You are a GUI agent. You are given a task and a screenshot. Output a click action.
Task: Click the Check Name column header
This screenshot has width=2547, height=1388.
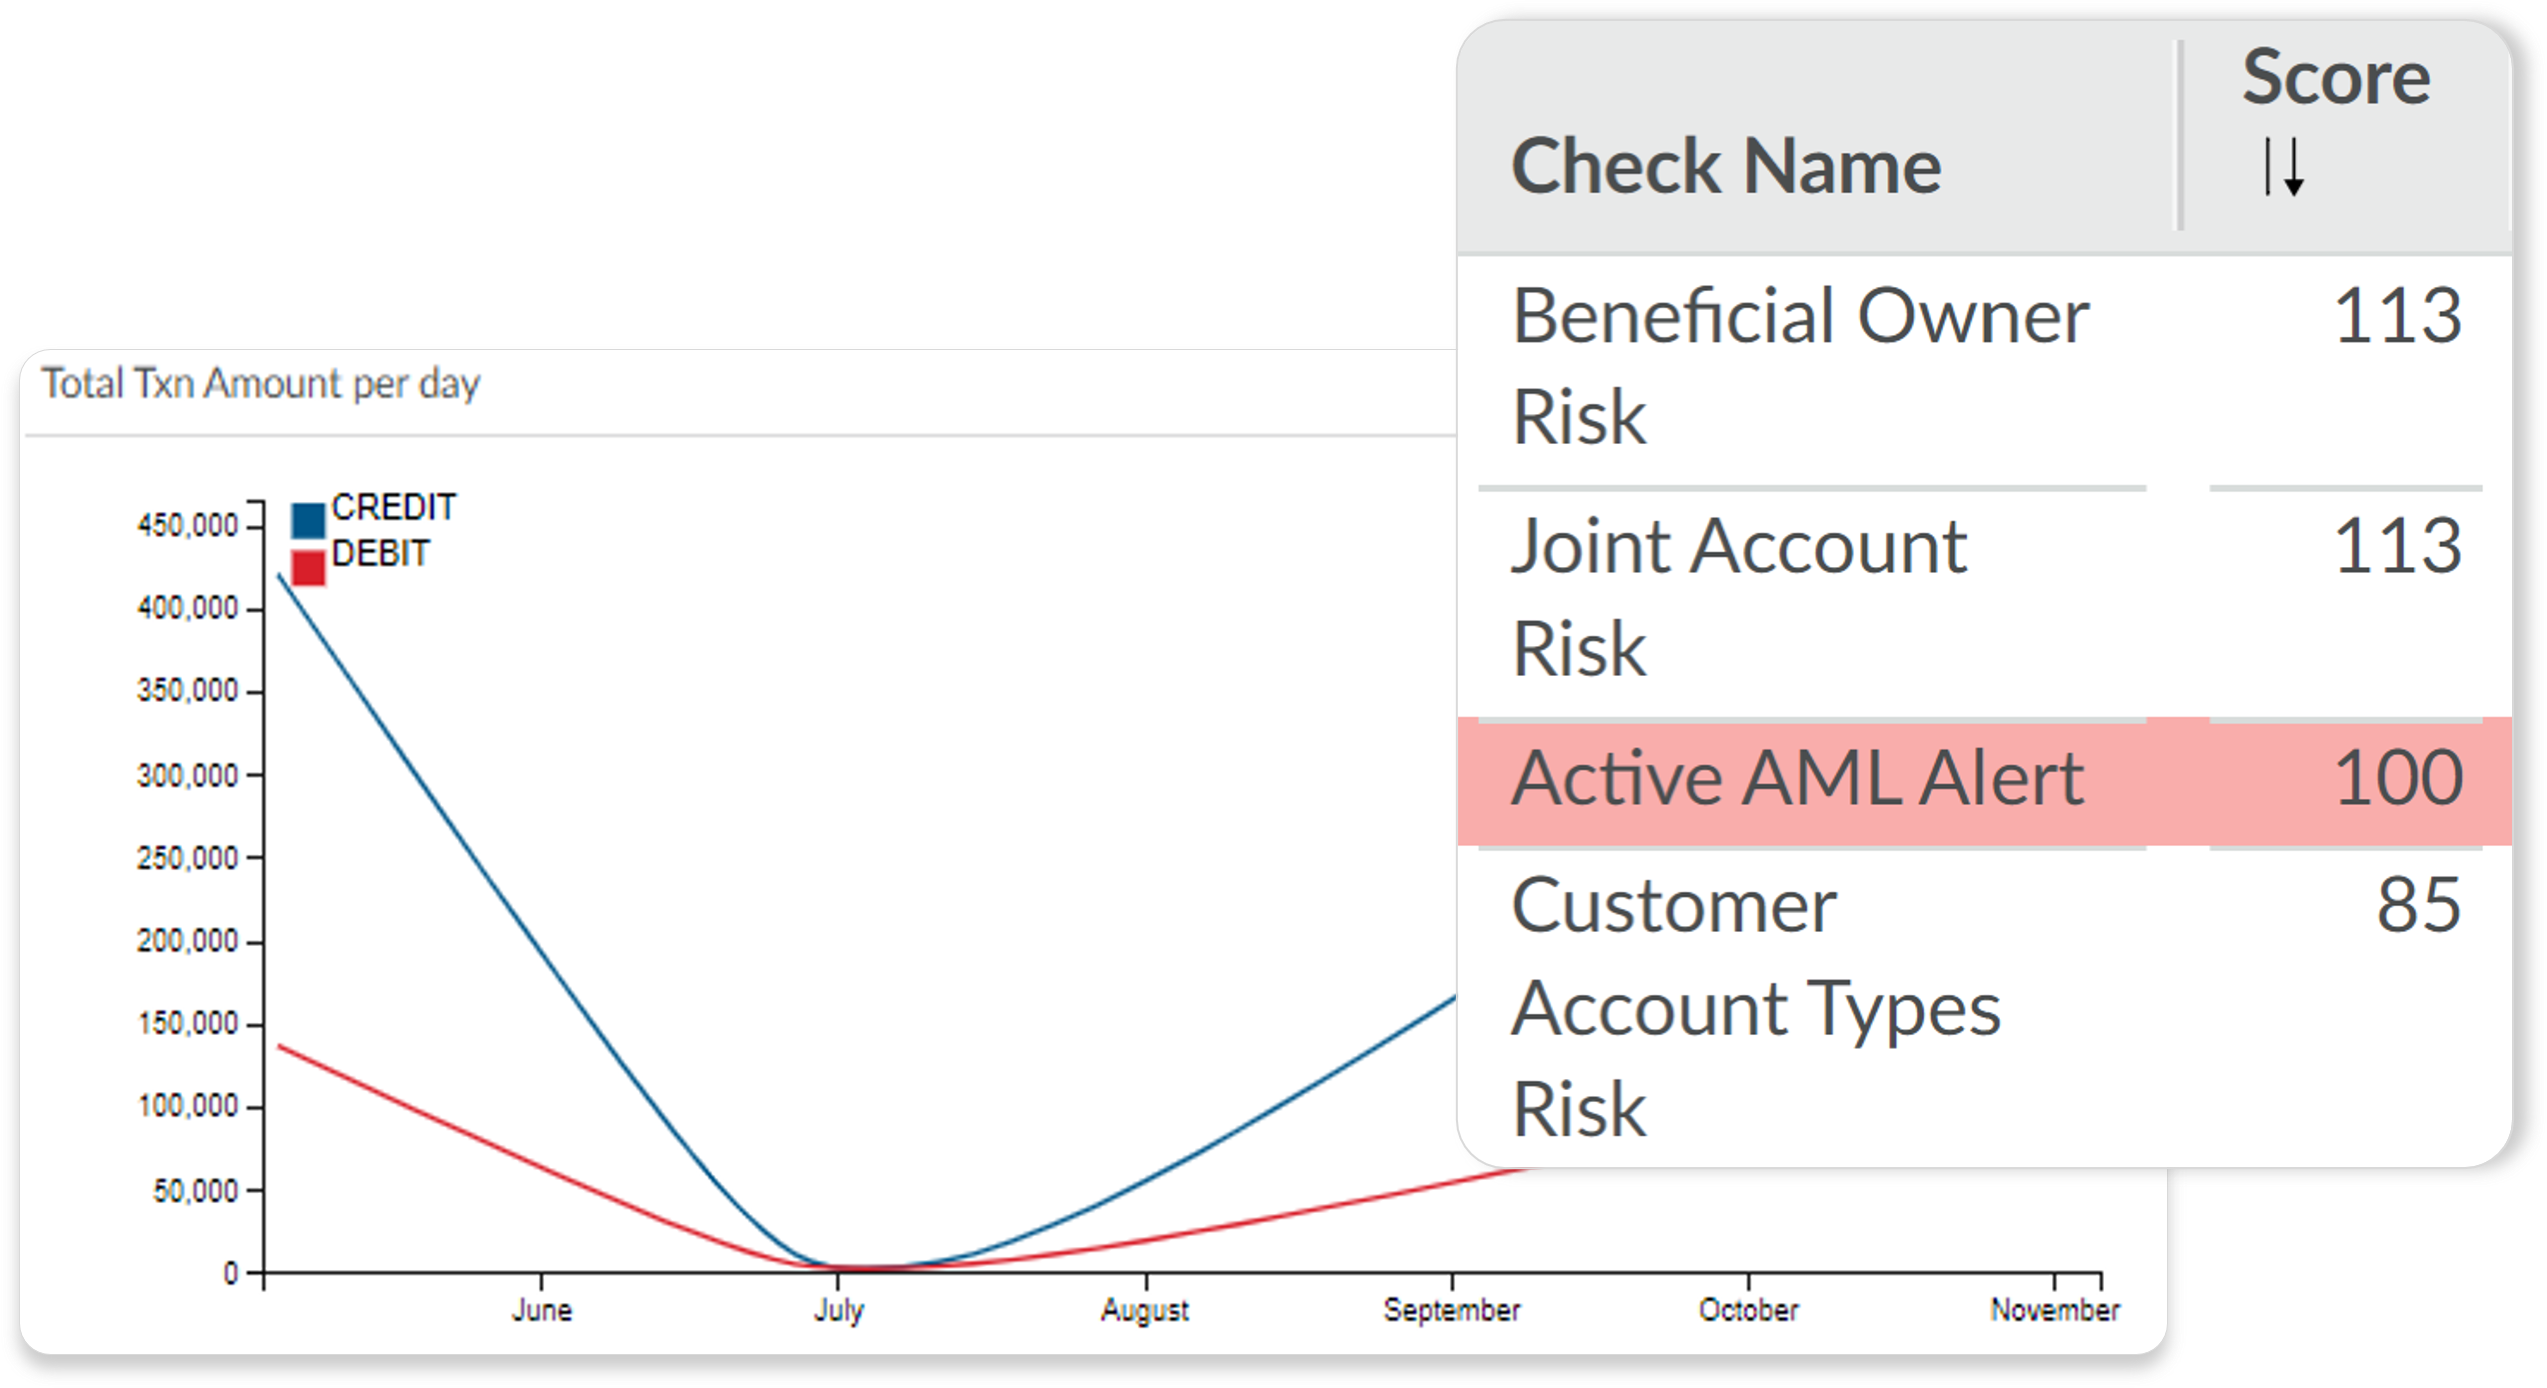tap(1725, 166)
